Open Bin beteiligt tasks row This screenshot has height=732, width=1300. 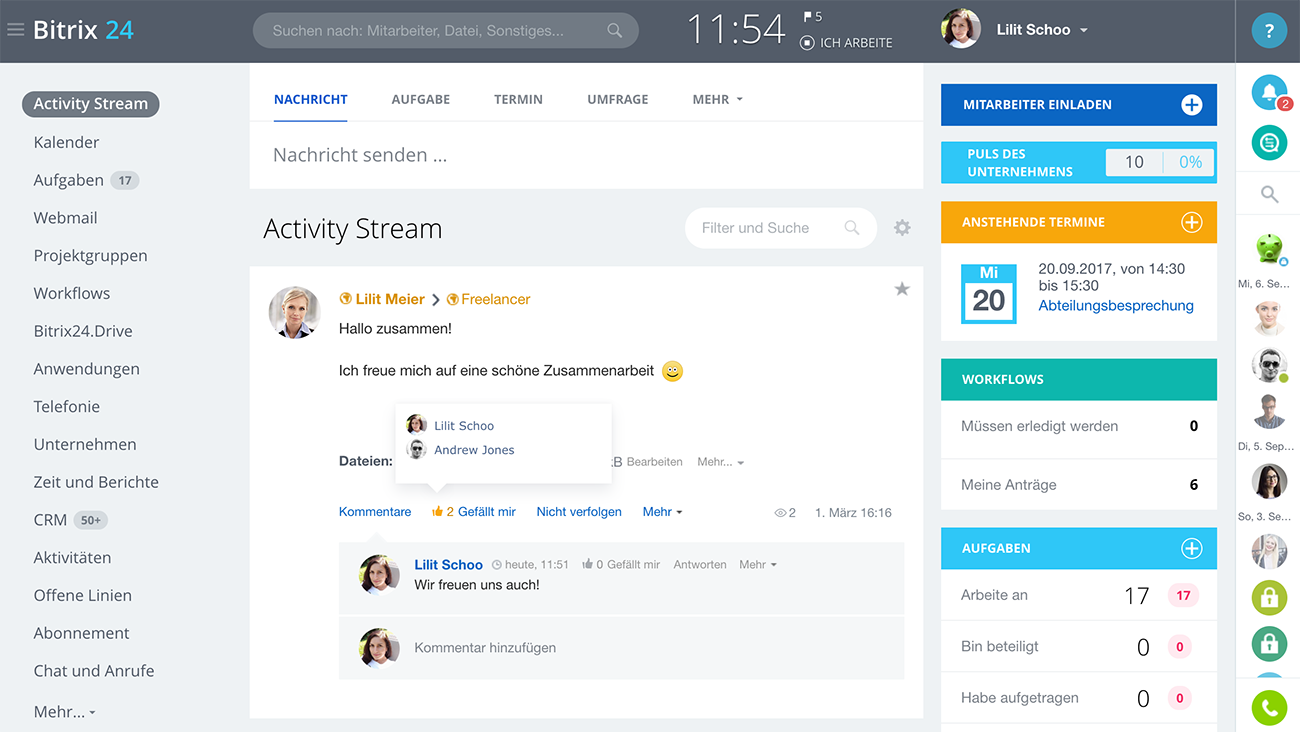pos(1079,647)
